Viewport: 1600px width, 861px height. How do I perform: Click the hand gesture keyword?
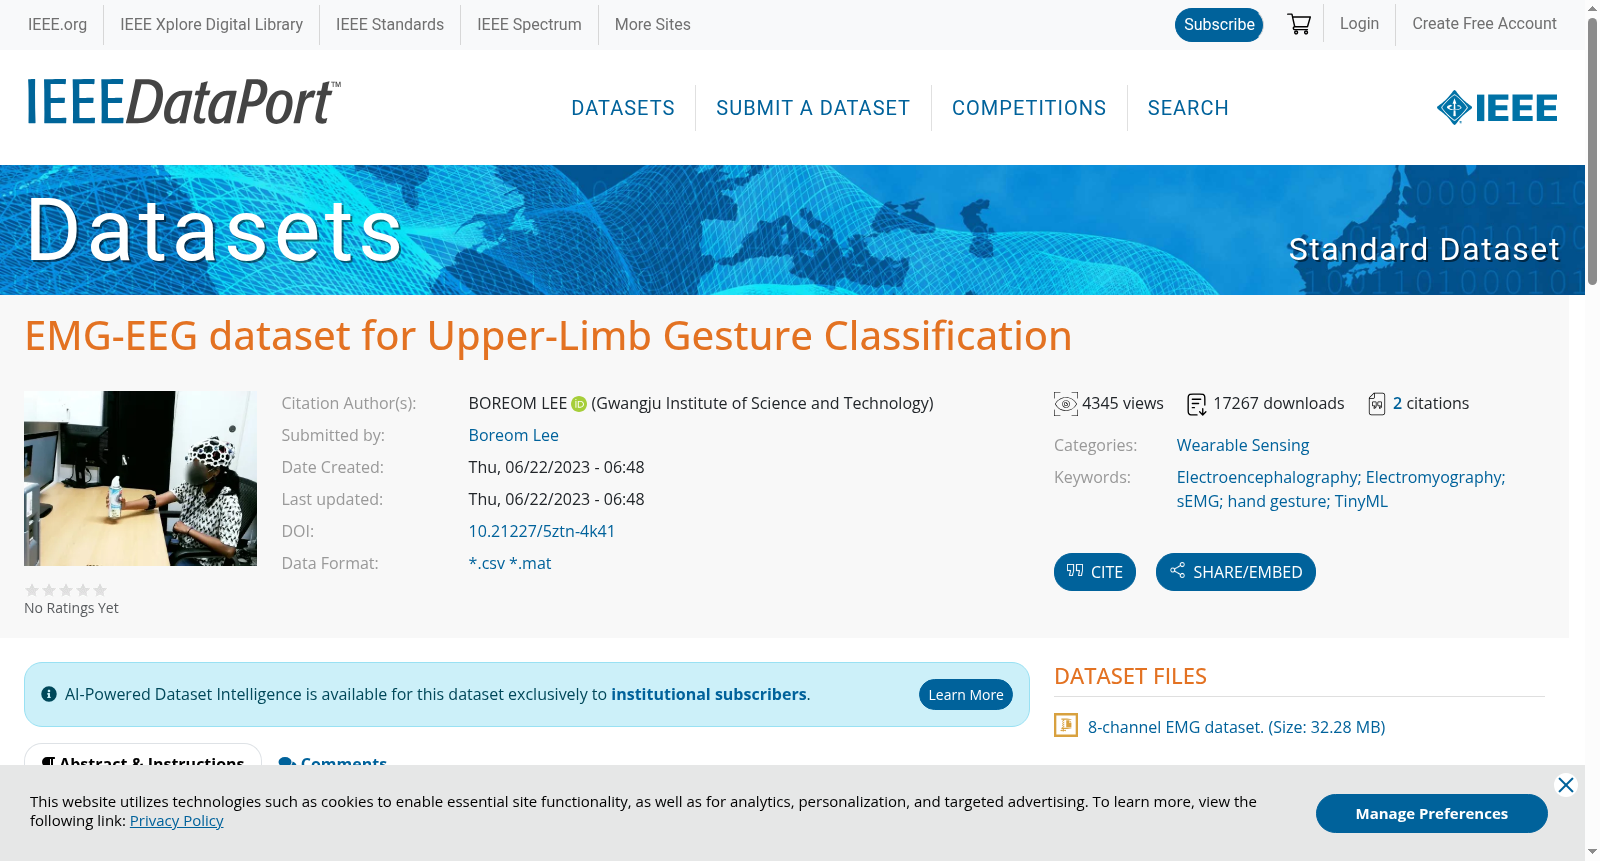click(x=1277, y=502)
